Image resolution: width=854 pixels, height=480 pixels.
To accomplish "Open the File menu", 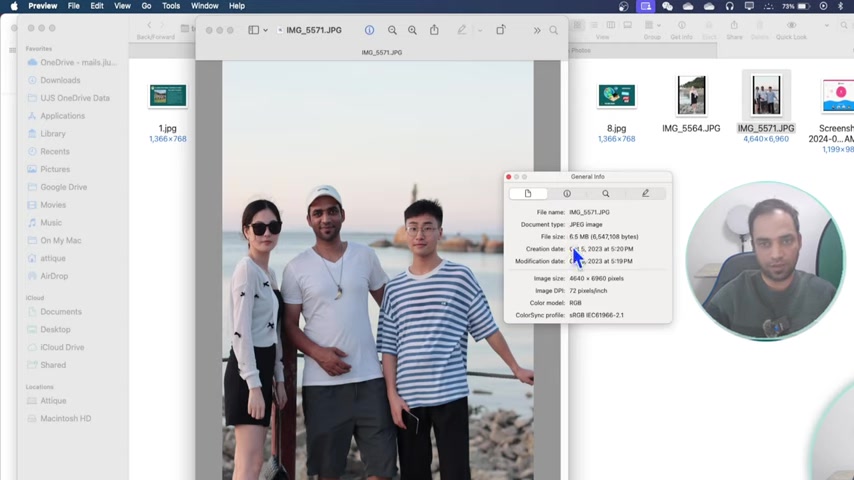I will (74, 6).
